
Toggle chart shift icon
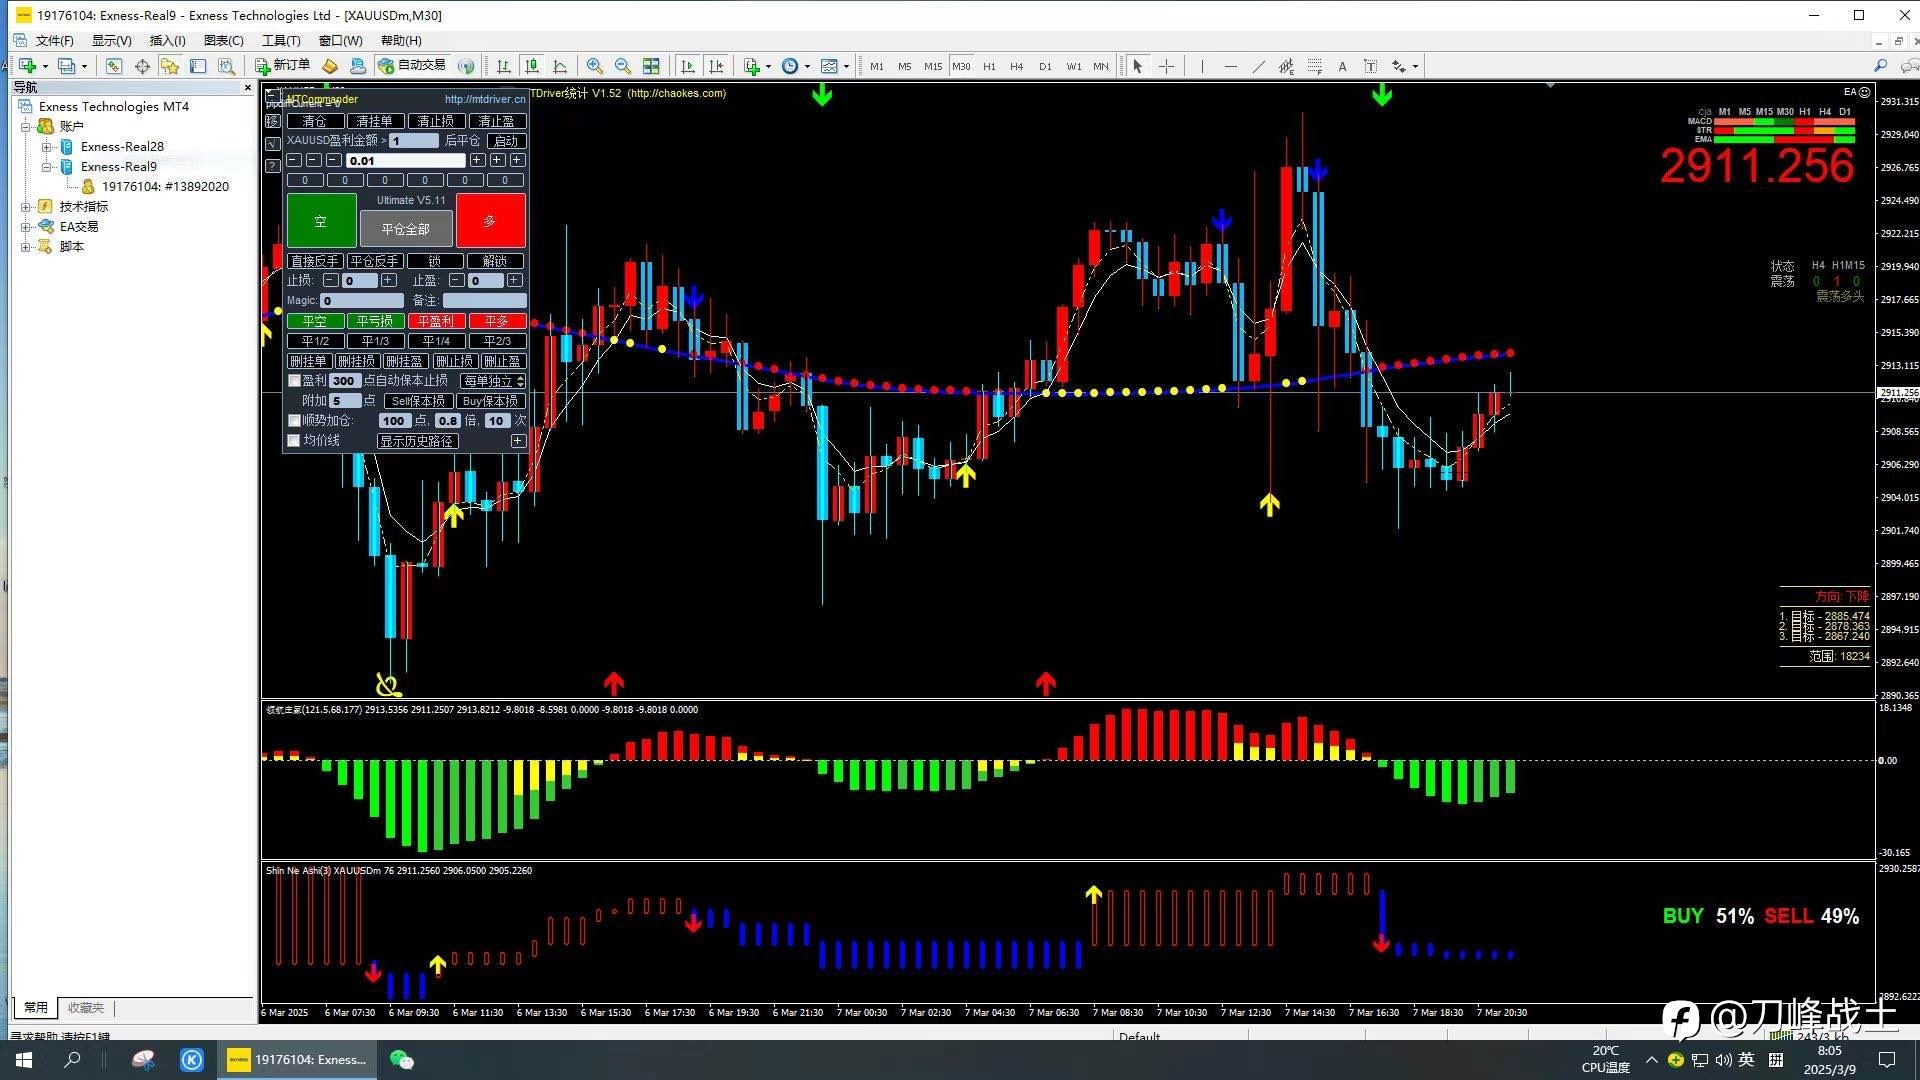716,66
